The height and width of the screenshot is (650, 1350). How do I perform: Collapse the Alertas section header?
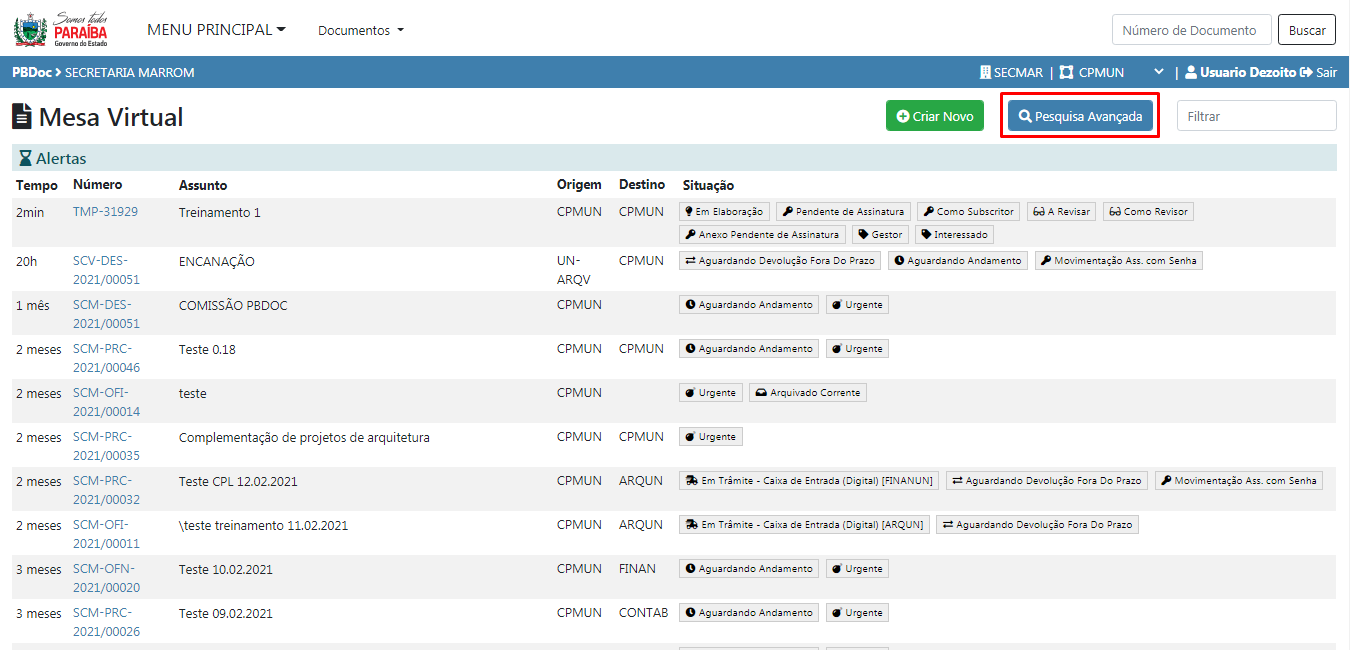(x=61, y=159)
